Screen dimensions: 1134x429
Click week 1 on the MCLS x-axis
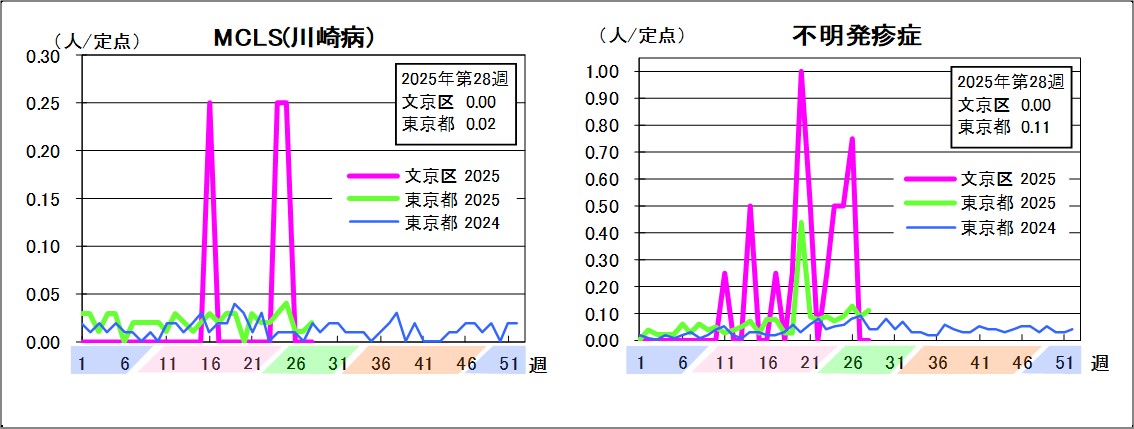pos(82,363)
